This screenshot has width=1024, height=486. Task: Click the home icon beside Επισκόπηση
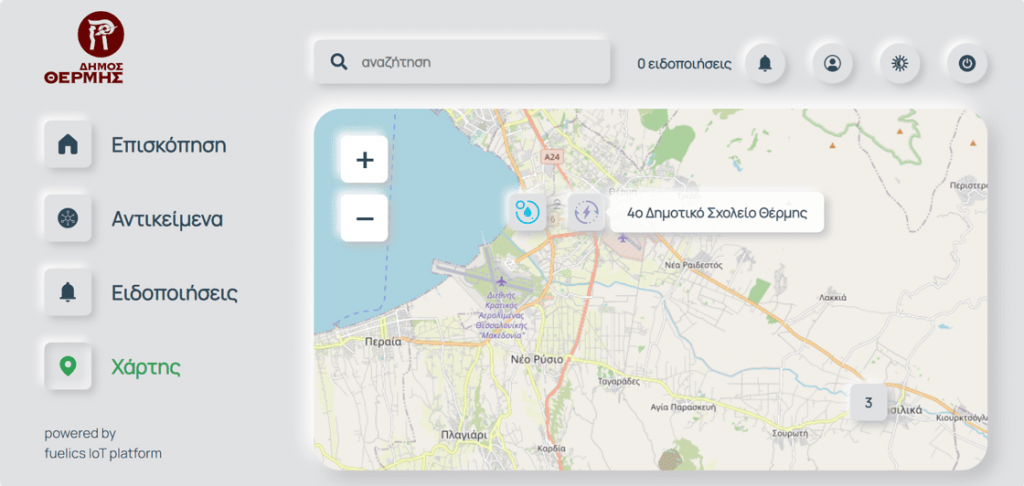[68, 145]
